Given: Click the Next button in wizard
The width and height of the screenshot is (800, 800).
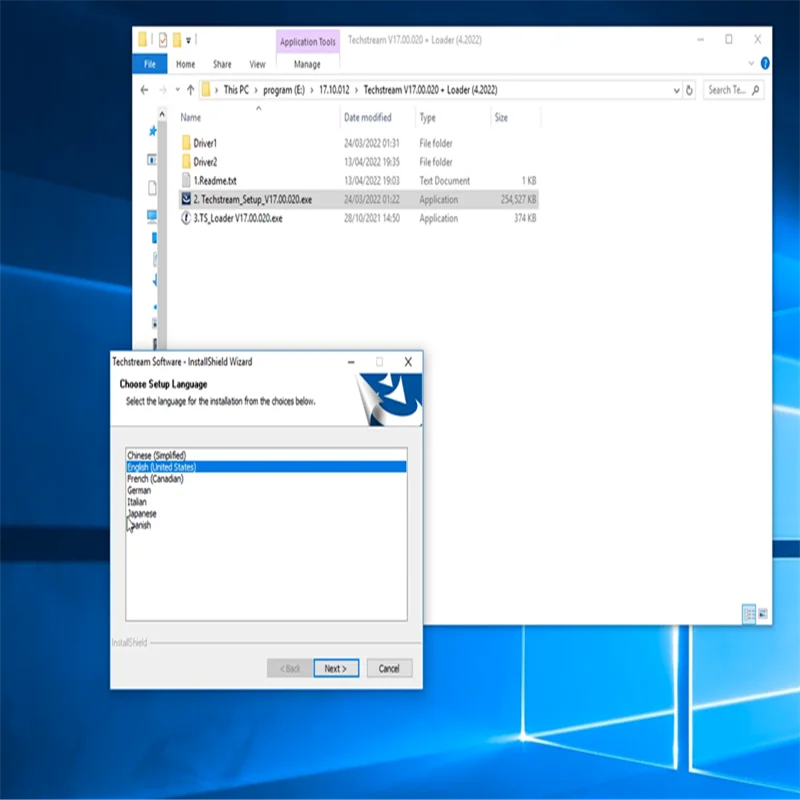Looking at the screenshot, I should (x=336, y=668).
